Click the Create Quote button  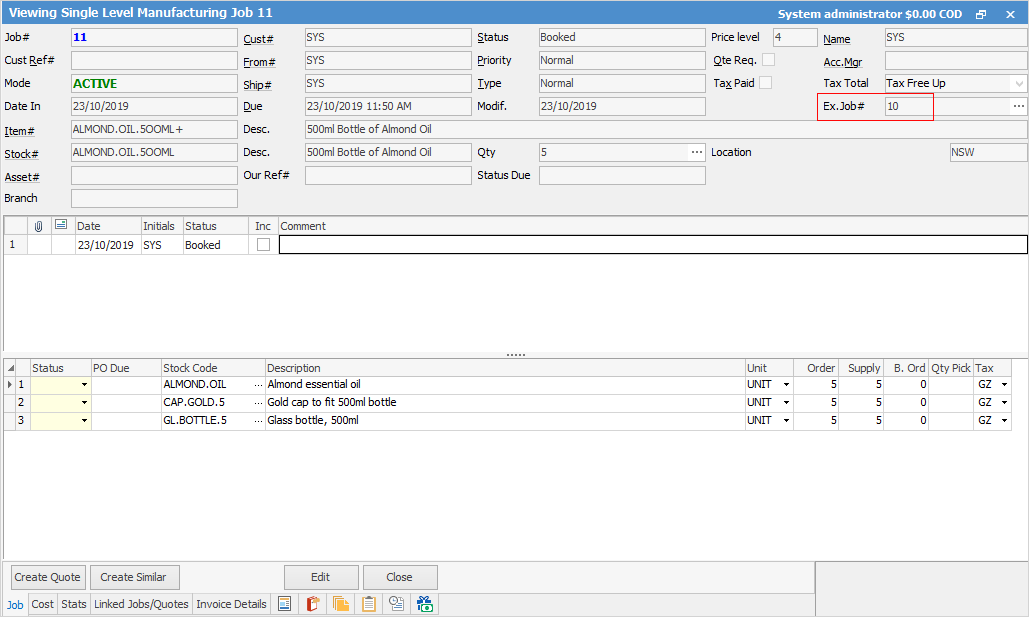pos(47,577)
